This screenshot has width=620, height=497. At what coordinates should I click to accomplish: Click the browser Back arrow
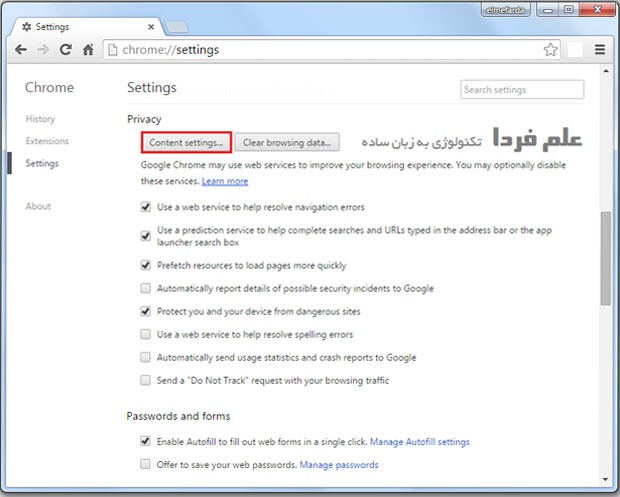[20, 49]
